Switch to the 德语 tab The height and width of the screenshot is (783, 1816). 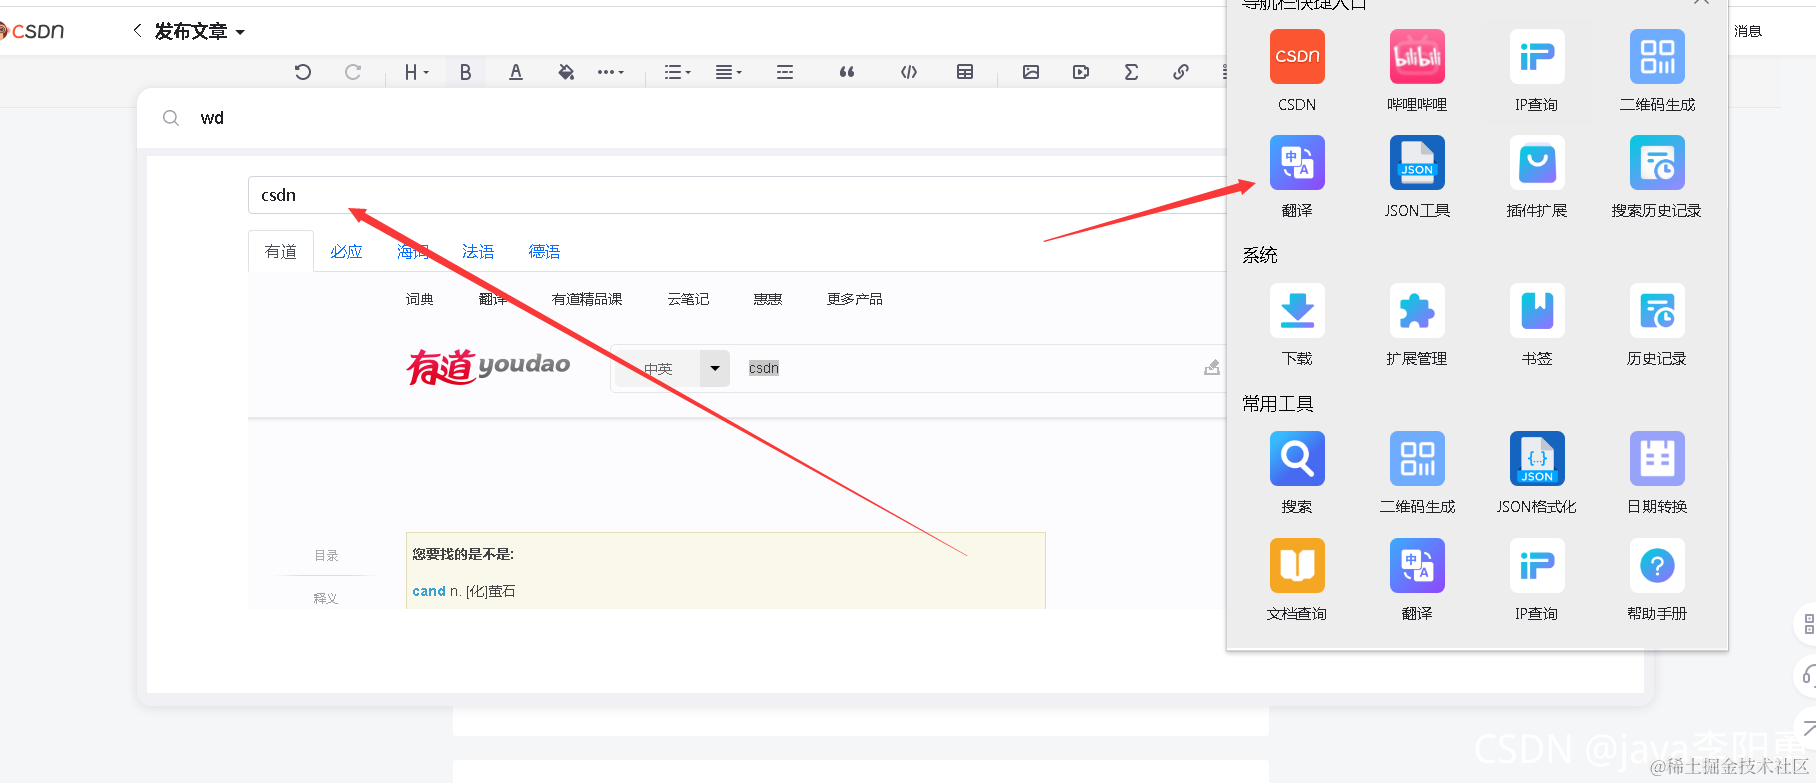tap(544, 251)
